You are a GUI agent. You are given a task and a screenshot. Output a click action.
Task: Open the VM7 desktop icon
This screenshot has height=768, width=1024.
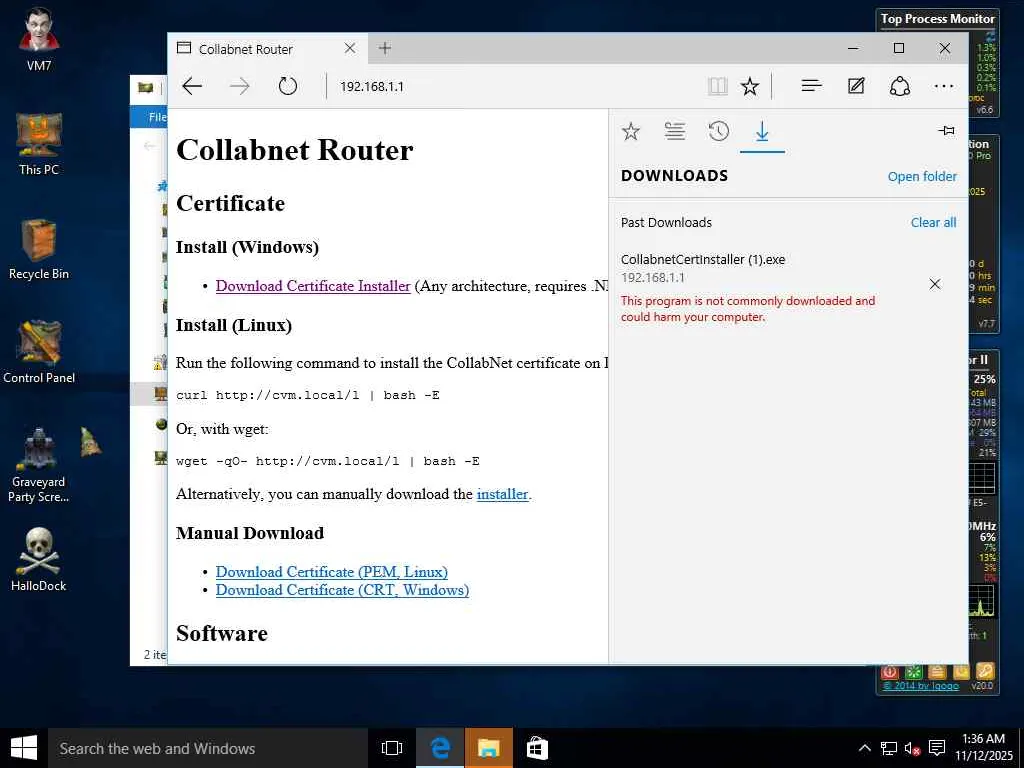pos(39,39)
